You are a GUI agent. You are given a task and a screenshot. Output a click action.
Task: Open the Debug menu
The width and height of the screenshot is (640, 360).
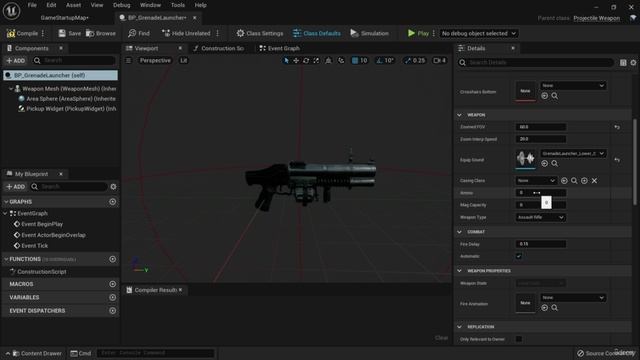coord(121,5)
